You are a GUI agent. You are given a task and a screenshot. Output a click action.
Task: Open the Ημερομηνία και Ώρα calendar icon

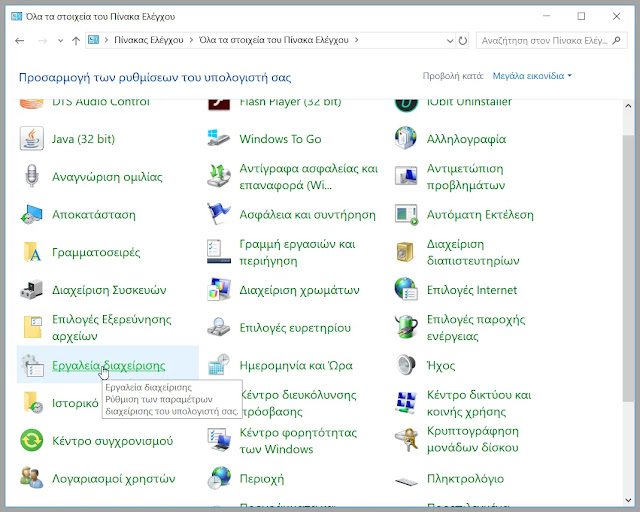click(219, 365)
